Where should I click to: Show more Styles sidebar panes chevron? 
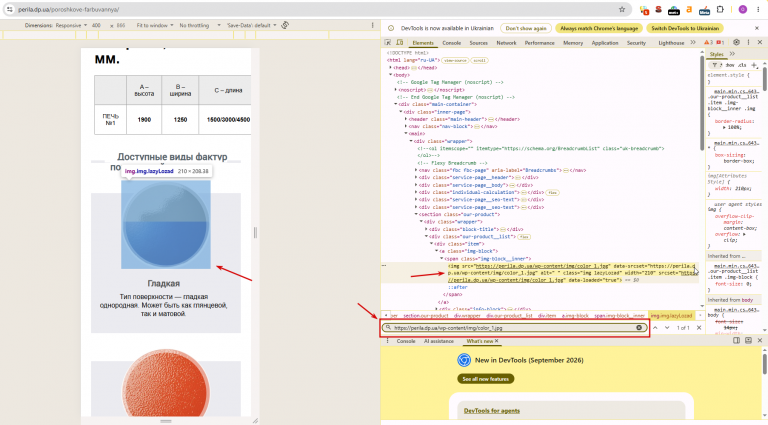pyautogui.click(x=732, y=54)
